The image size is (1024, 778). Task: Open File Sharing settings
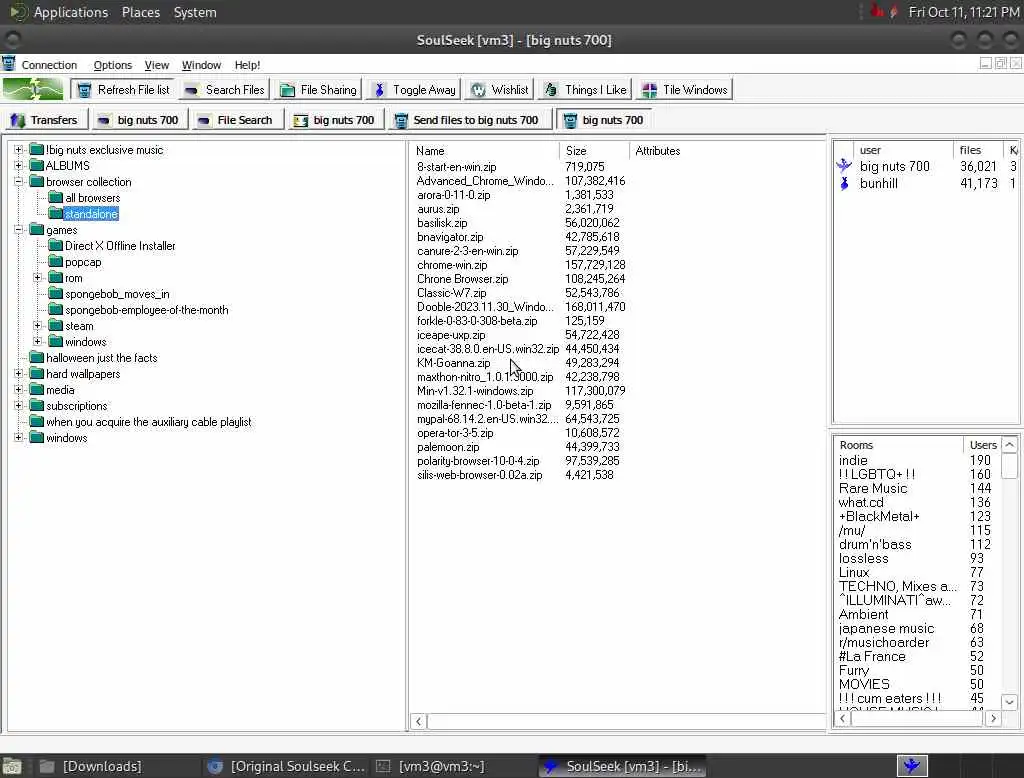pyautogui.click(x=317, y=89)
